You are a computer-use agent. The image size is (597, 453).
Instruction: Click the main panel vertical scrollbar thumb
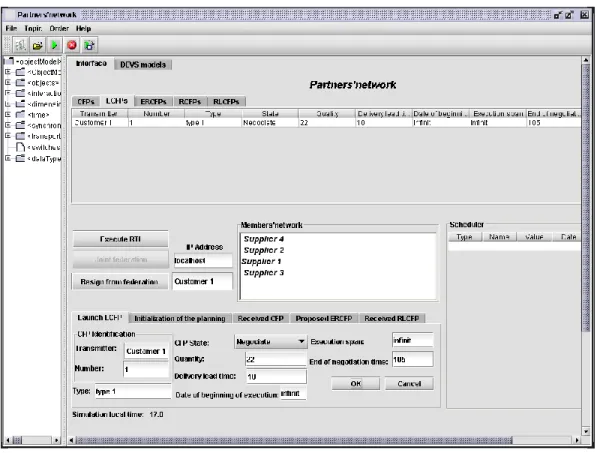(586, 198)
